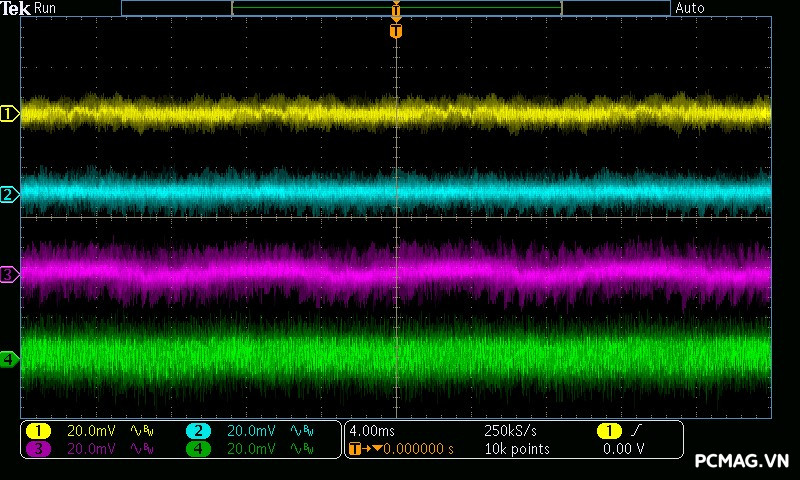Image resolution: width=800 pixels, height=480 pixels.
Task: Select the magenta channel 3 badge in readout
Action: (38, 449)
